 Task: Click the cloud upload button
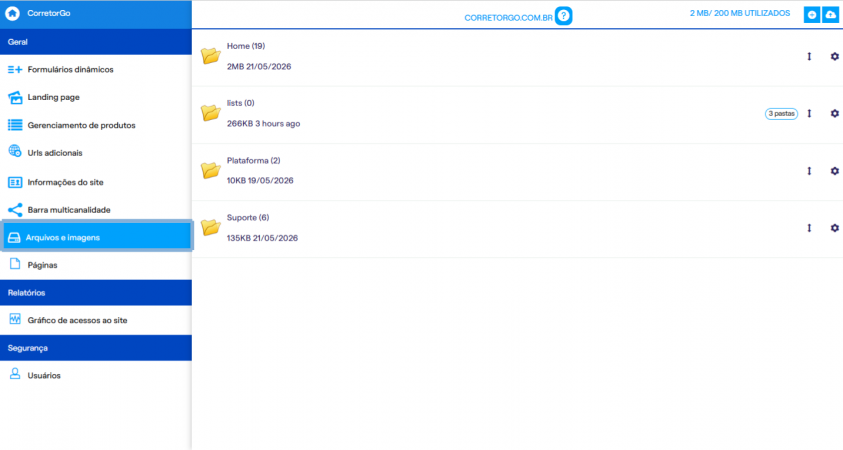[831, 15]
